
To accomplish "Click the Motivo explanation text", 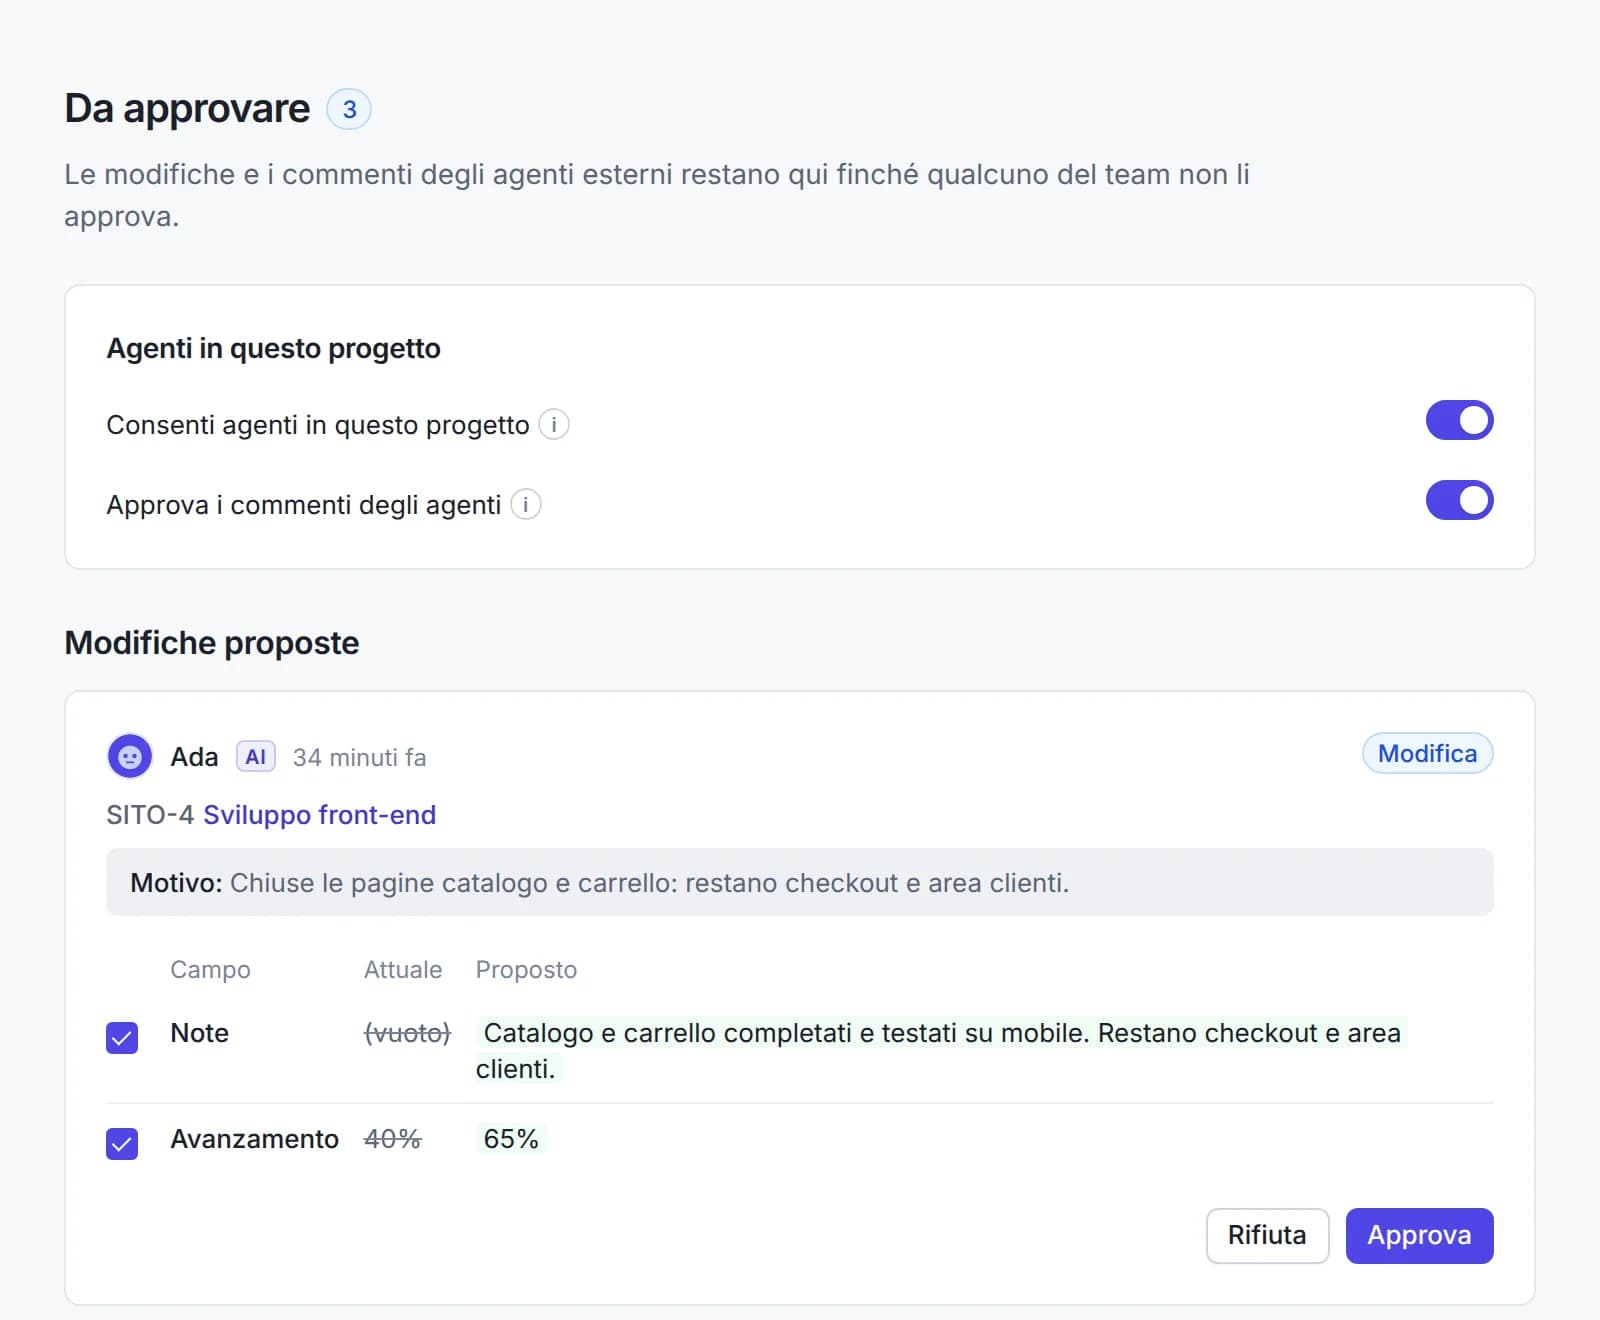I will click(600, 883).
